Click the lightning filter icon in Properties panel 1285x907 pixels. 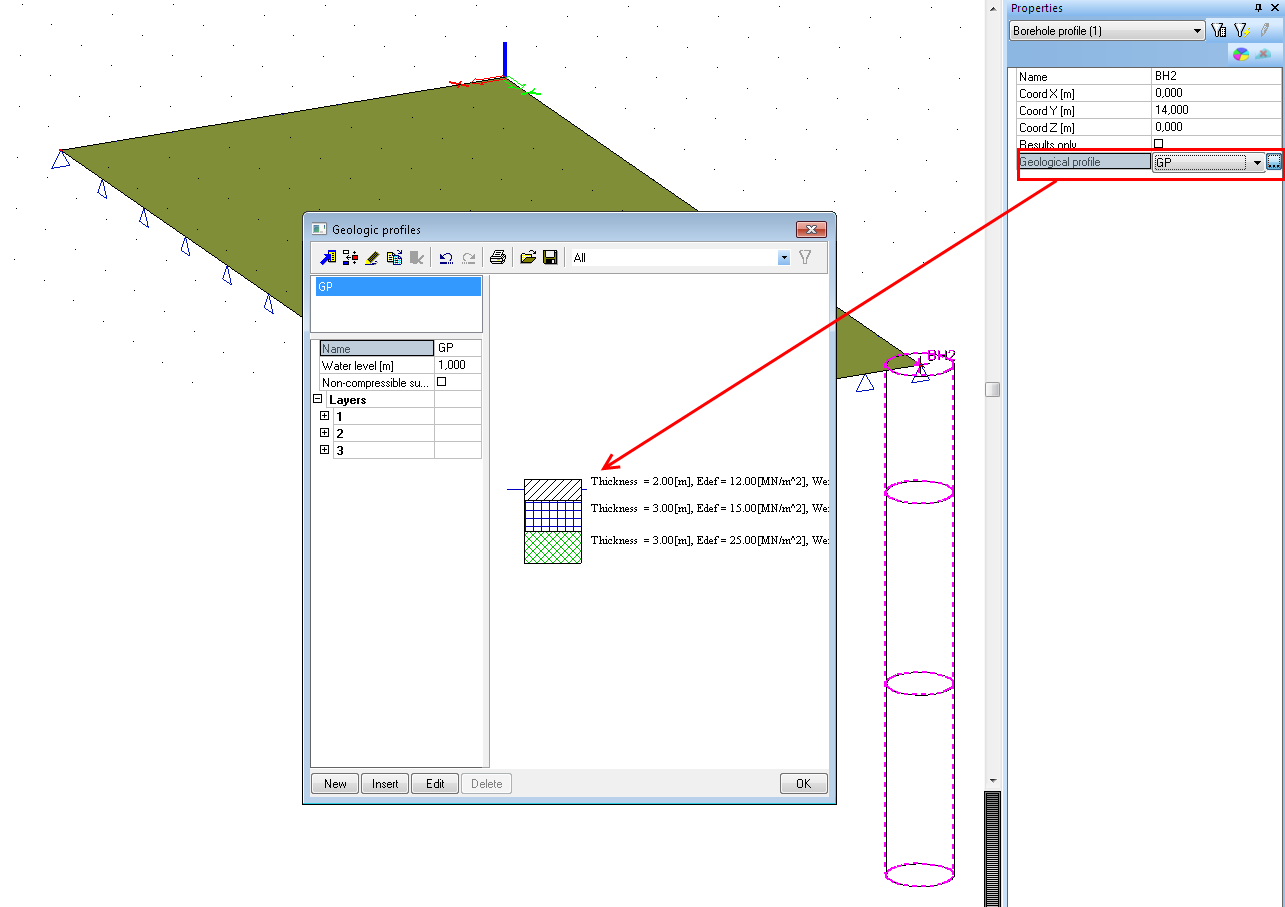tap(1241, 31)
